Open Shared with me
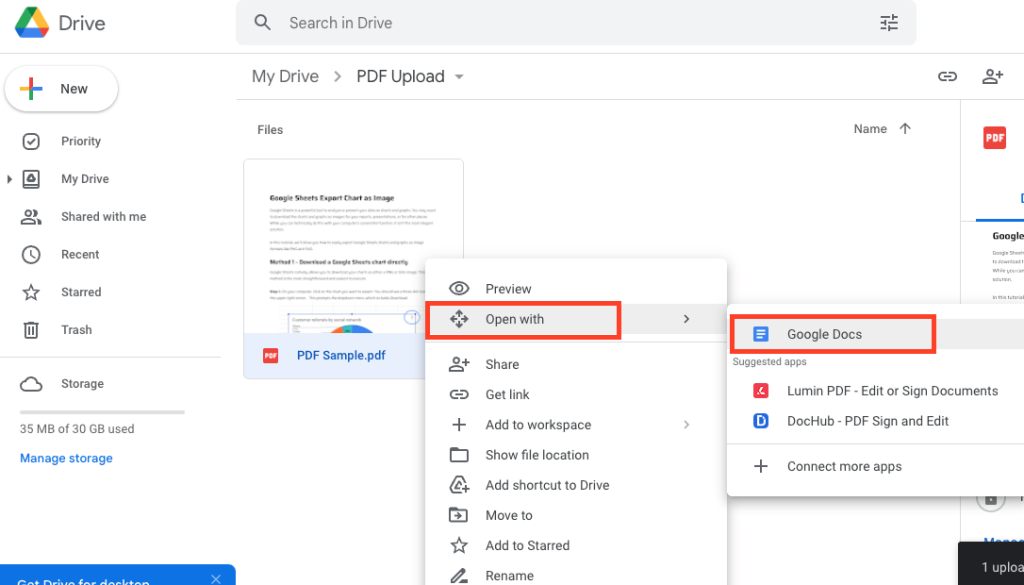Image resolution: width=1024 pixels, height=585 pixels. pyautogui.click(x=103, y=217)
